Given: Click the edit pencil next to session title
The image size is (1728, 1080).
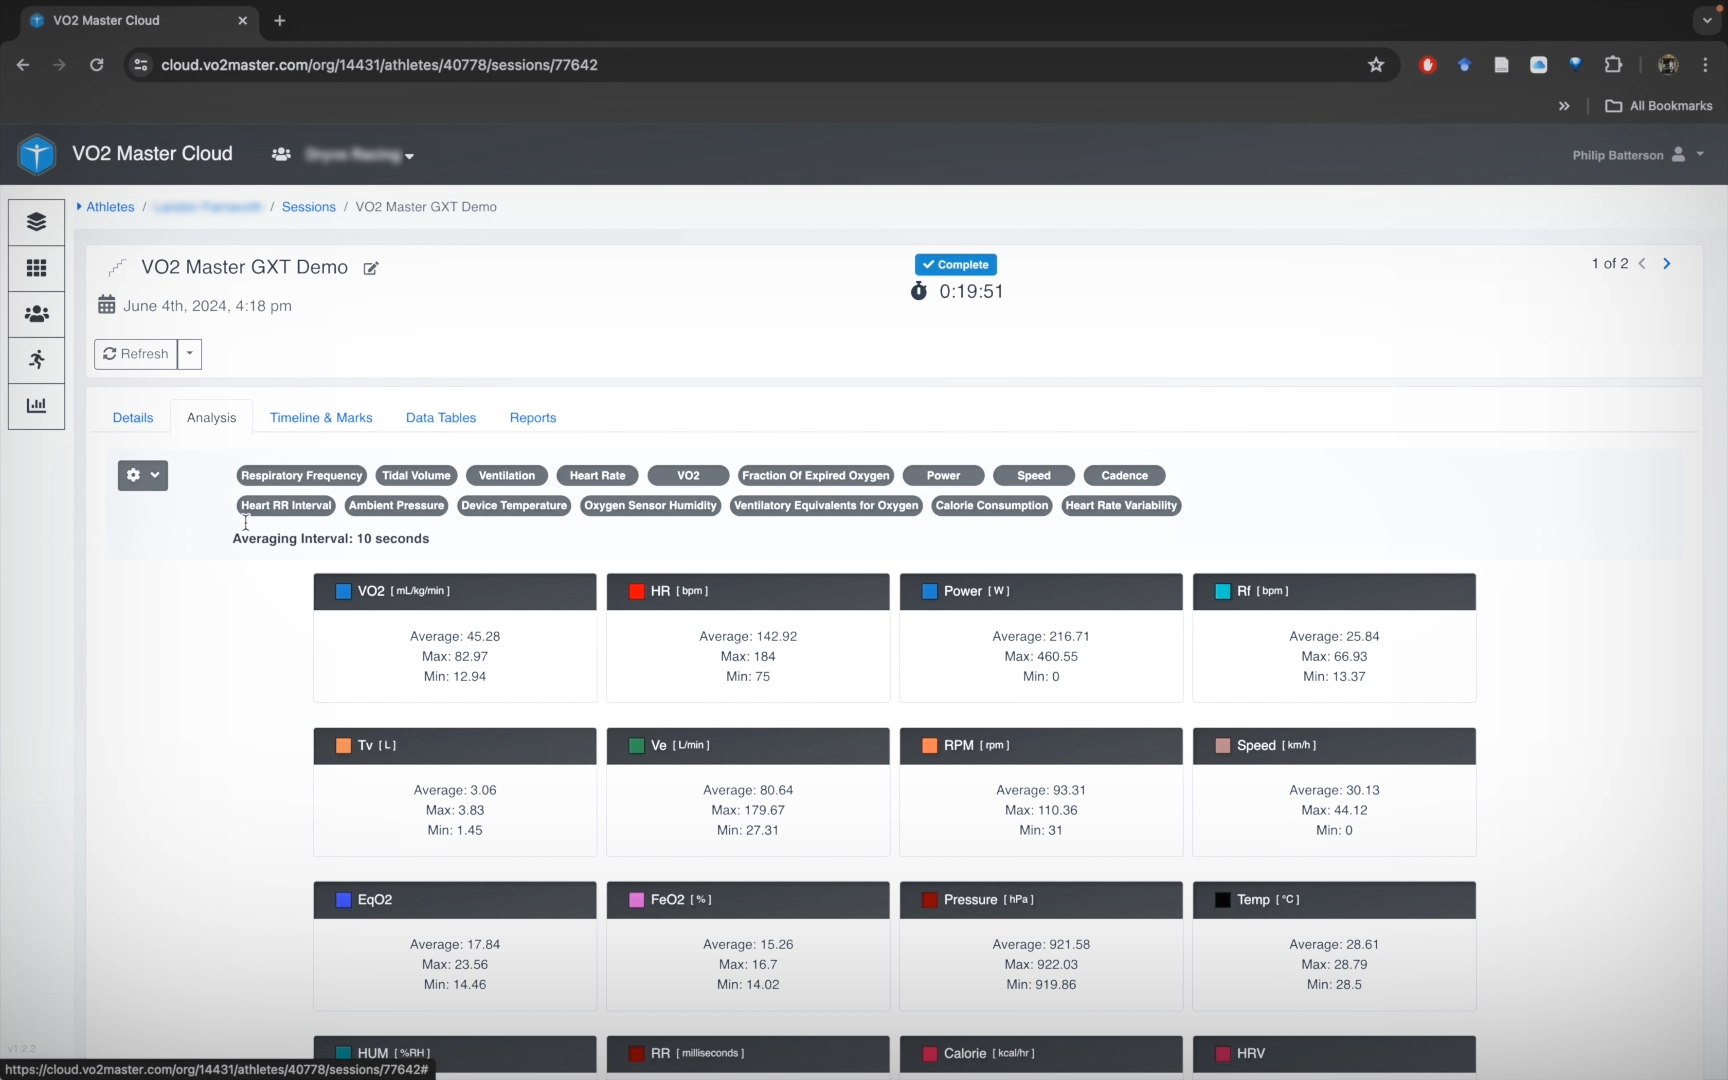Looking at the screenshot, I should click(x=371, y=268).
